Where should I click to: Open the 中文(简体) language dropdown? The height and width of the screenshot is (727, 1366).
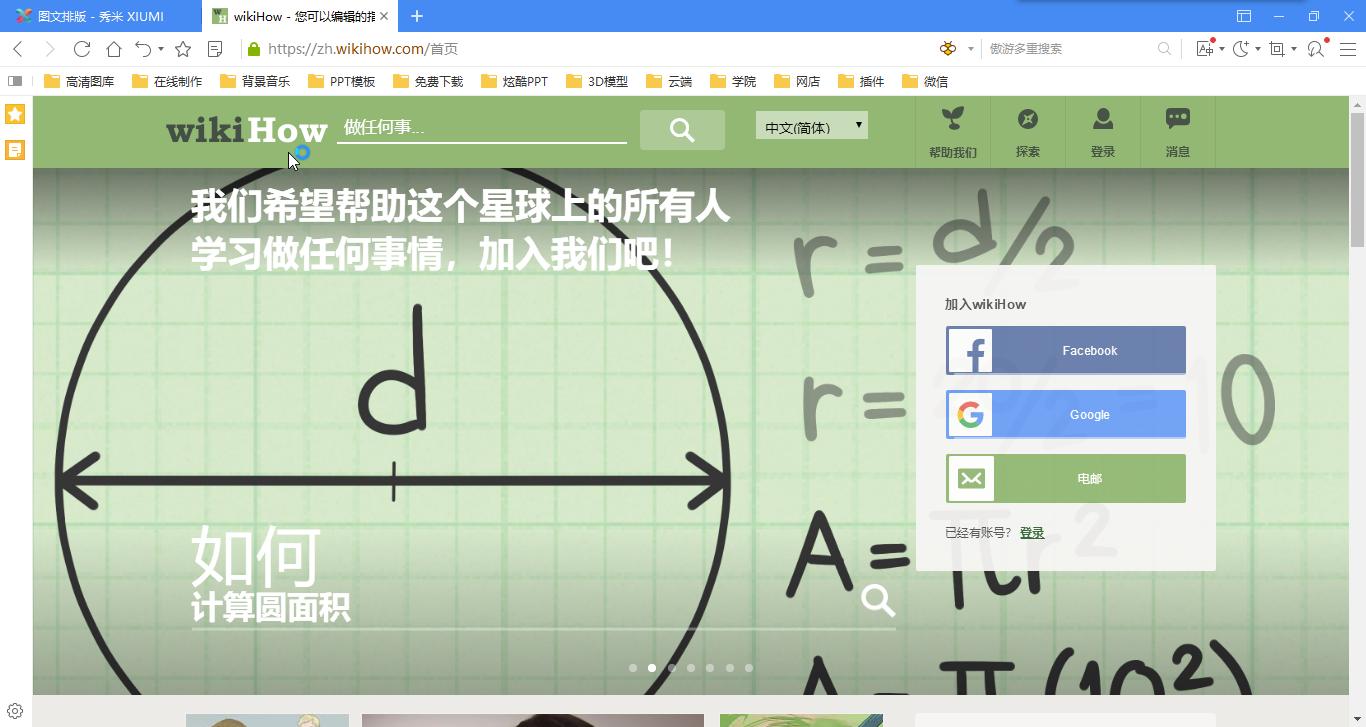coord(810,125)
